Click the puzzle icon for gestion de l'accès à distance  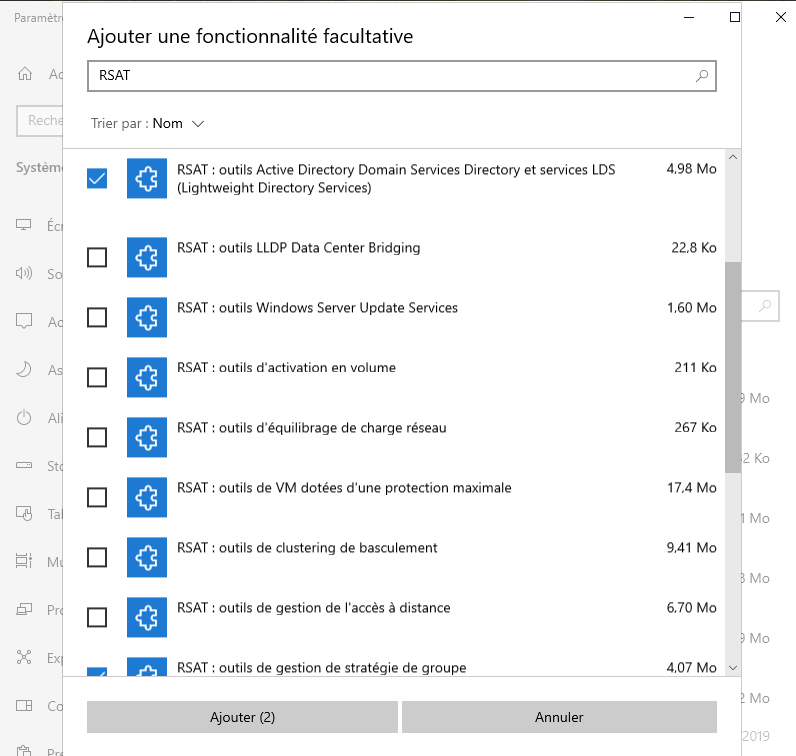click(x=147, y=617)
